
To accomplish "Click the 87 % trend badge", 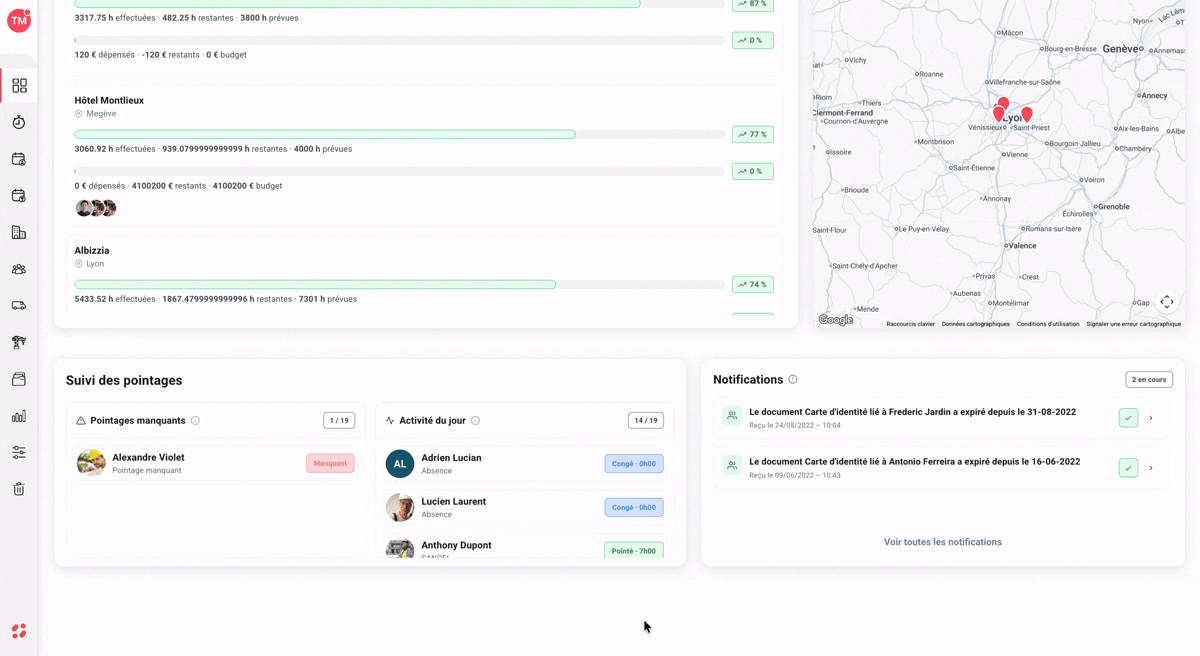I will click(753, 4).
